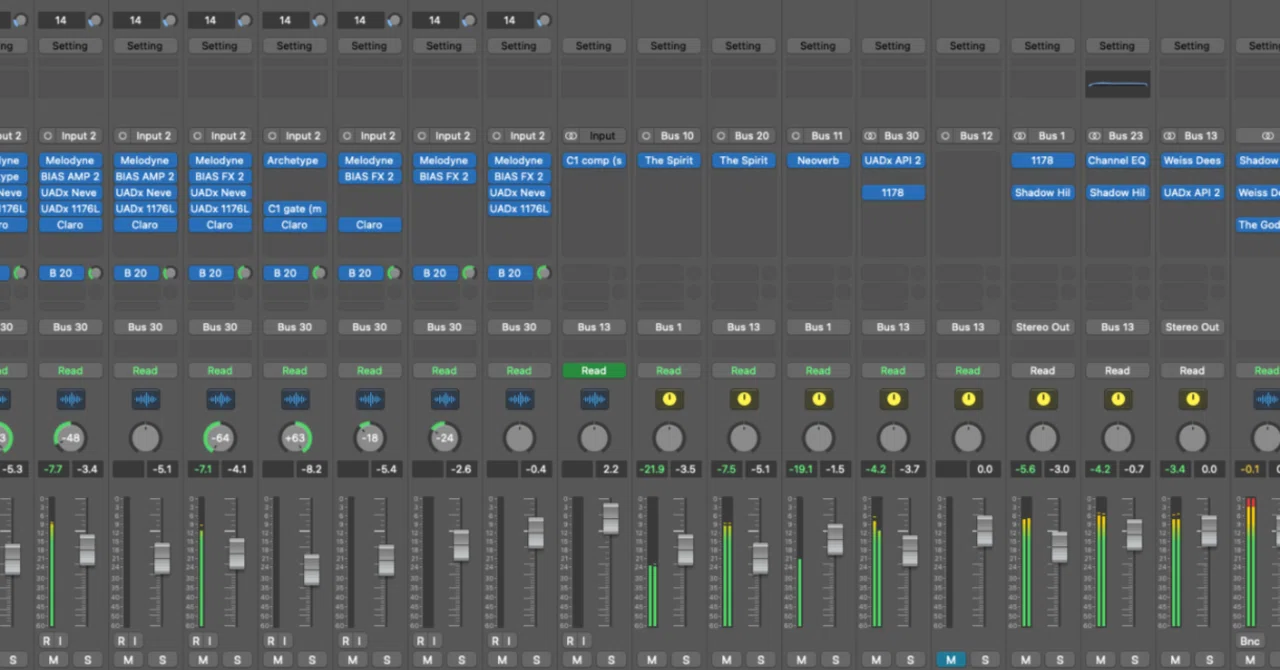1280x670 pixels.
Task: Mute the Archetype channel strip
Action: point(278,660)
